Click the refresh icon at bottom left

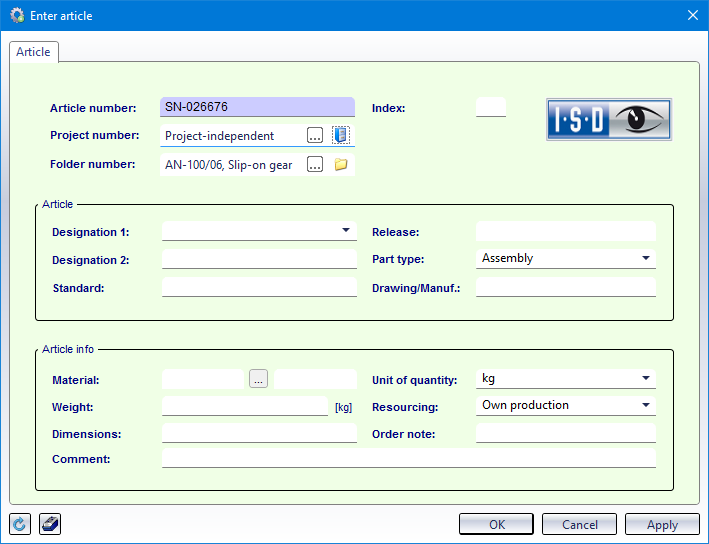point(20,524)
